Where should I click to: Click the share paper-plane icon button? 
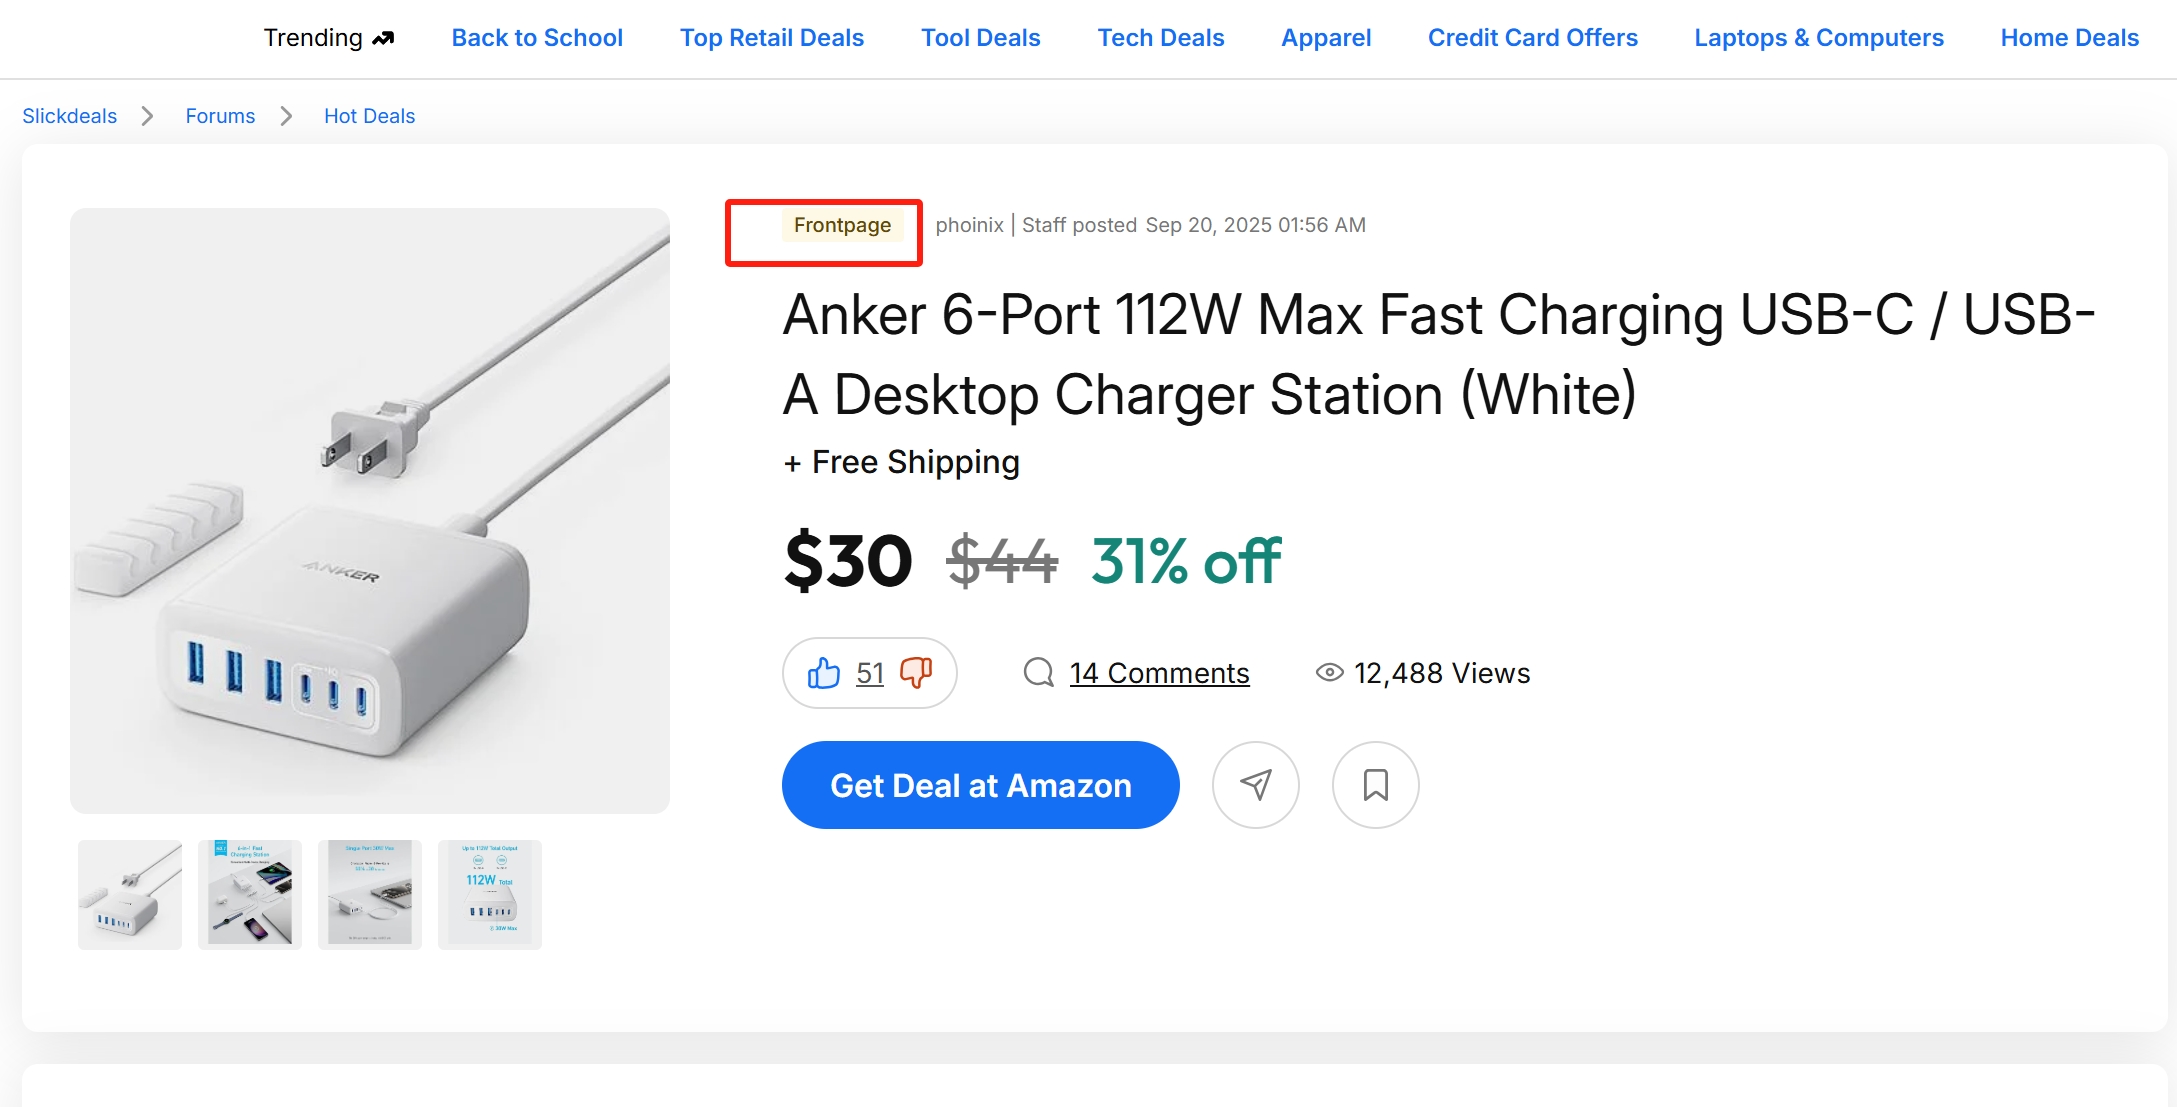click(x=1256, y=785)
